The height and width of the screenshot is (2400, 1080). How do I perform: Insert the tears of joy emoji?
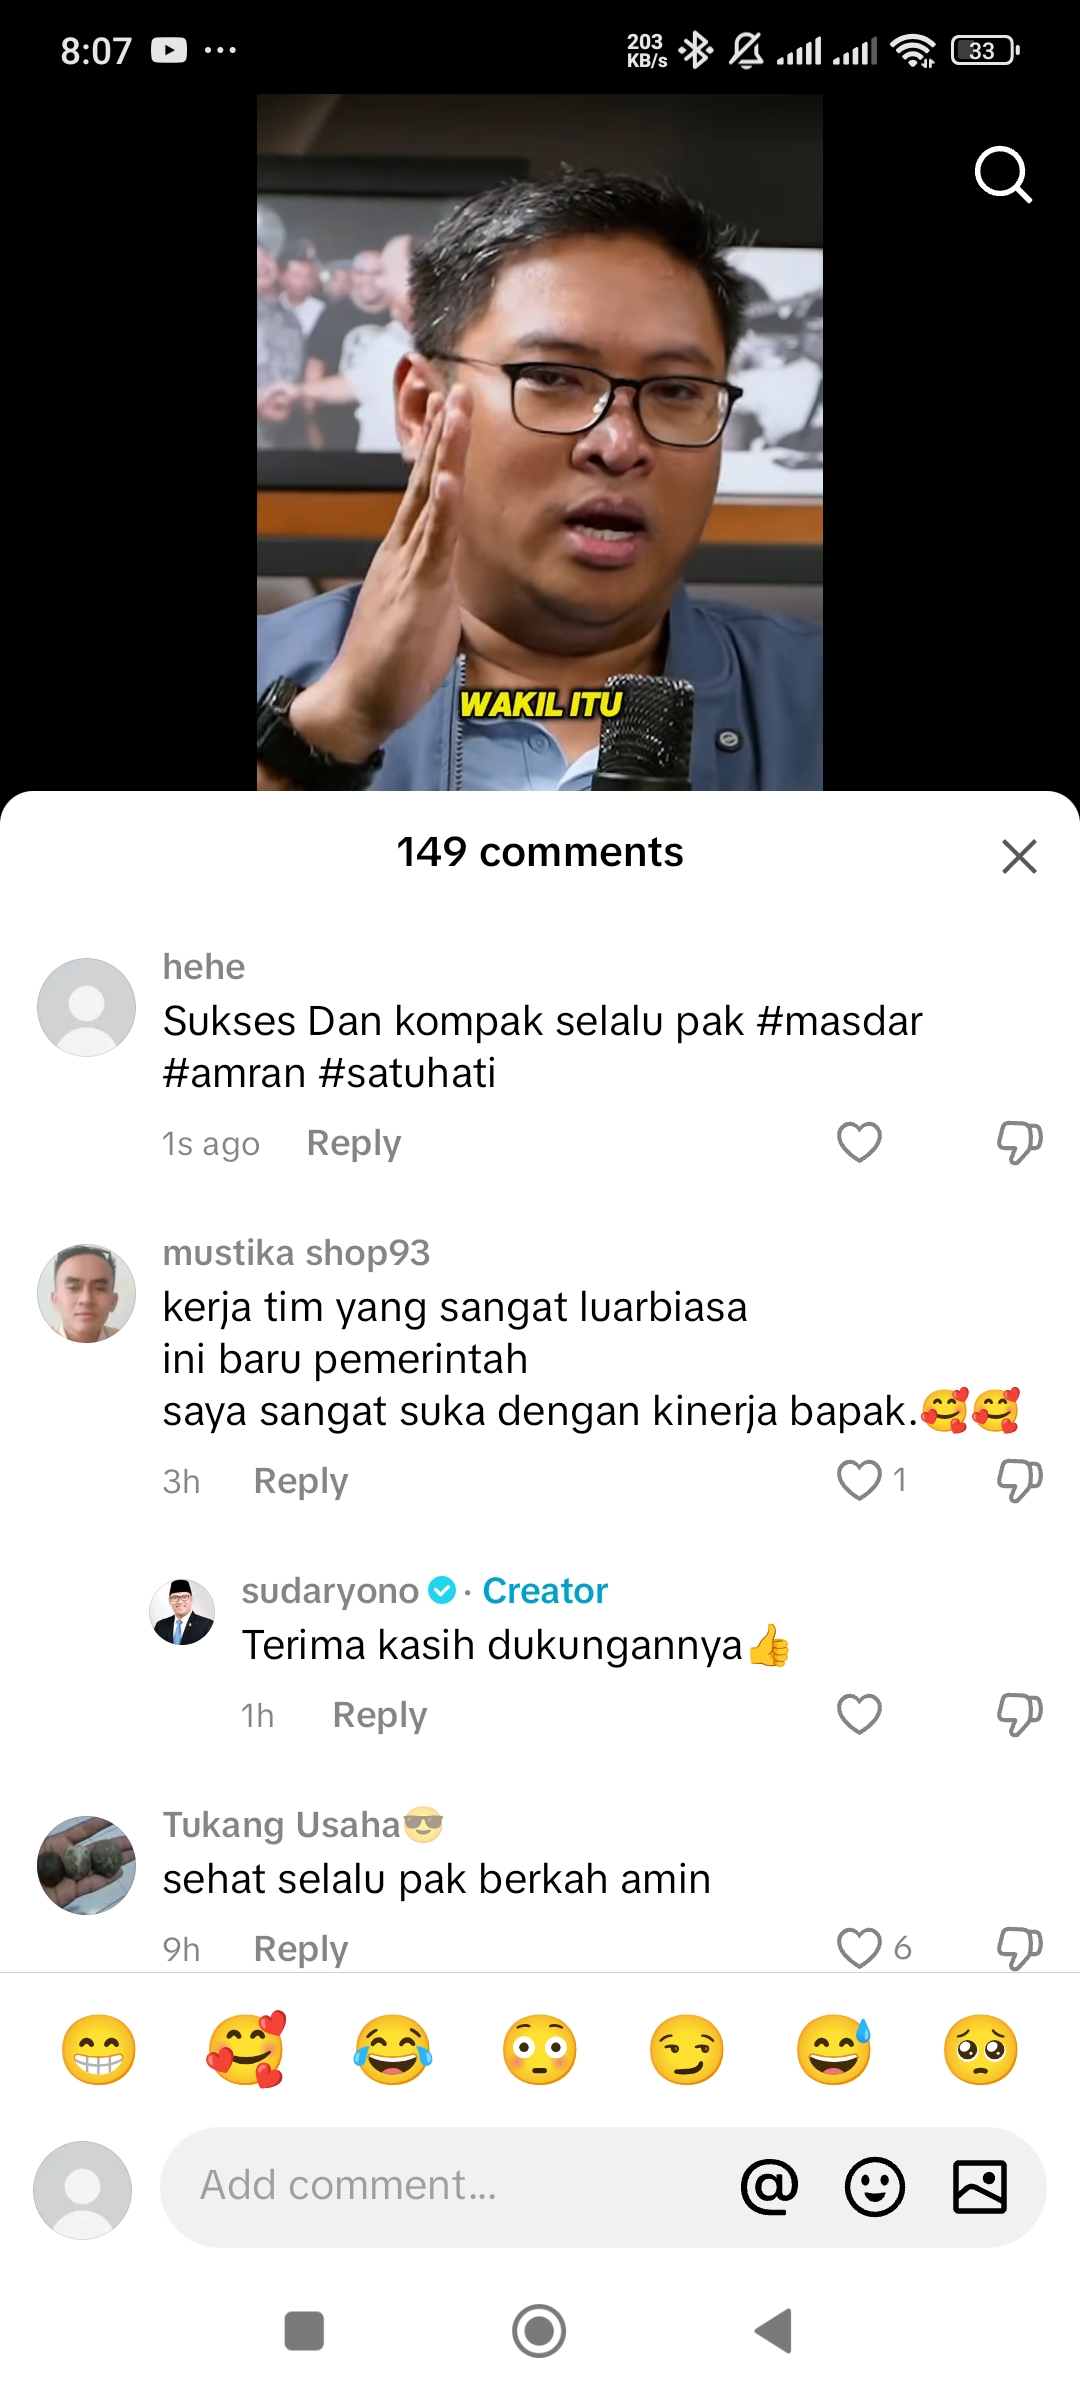click(392, 2049)
